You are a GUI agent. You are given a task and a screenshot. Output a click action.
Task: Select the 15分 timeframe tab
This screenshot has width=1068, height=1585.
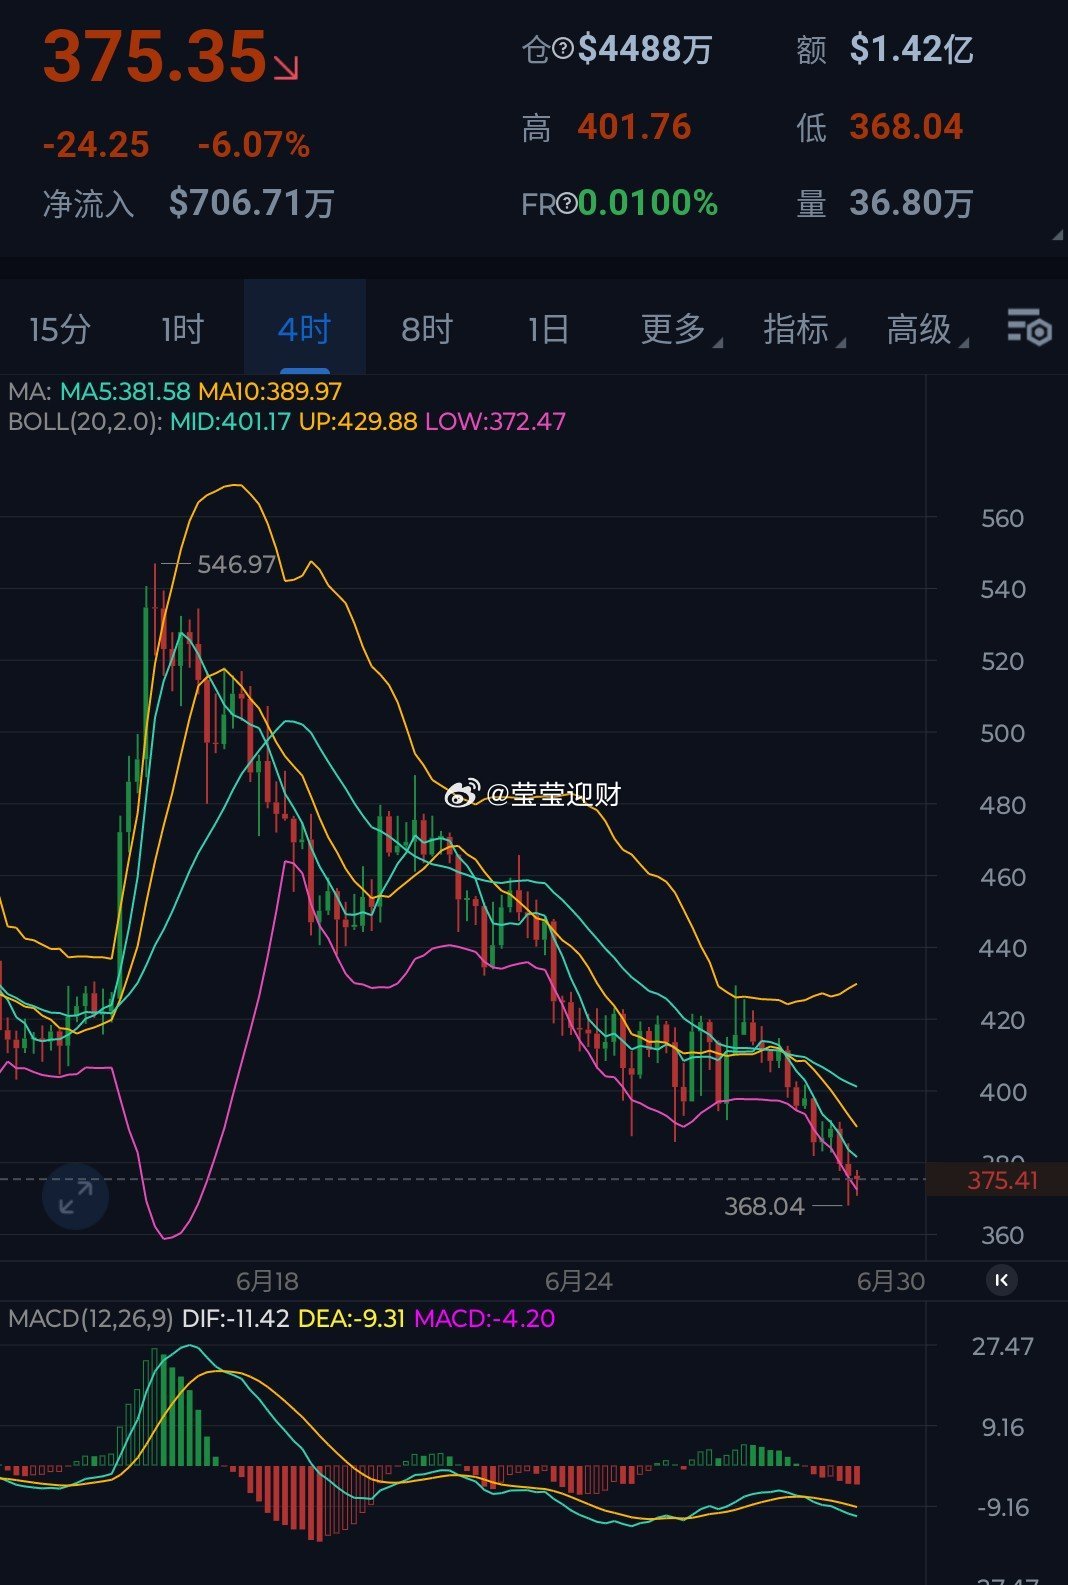click(x=60, y=329)
